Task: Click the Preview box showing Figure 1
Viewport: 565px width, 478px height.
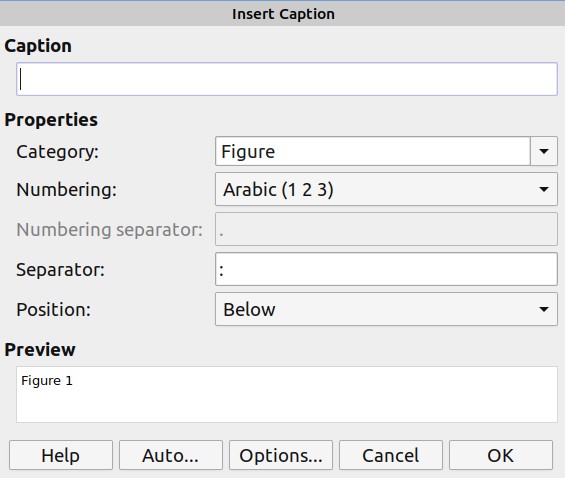Action: coord(287,394)
